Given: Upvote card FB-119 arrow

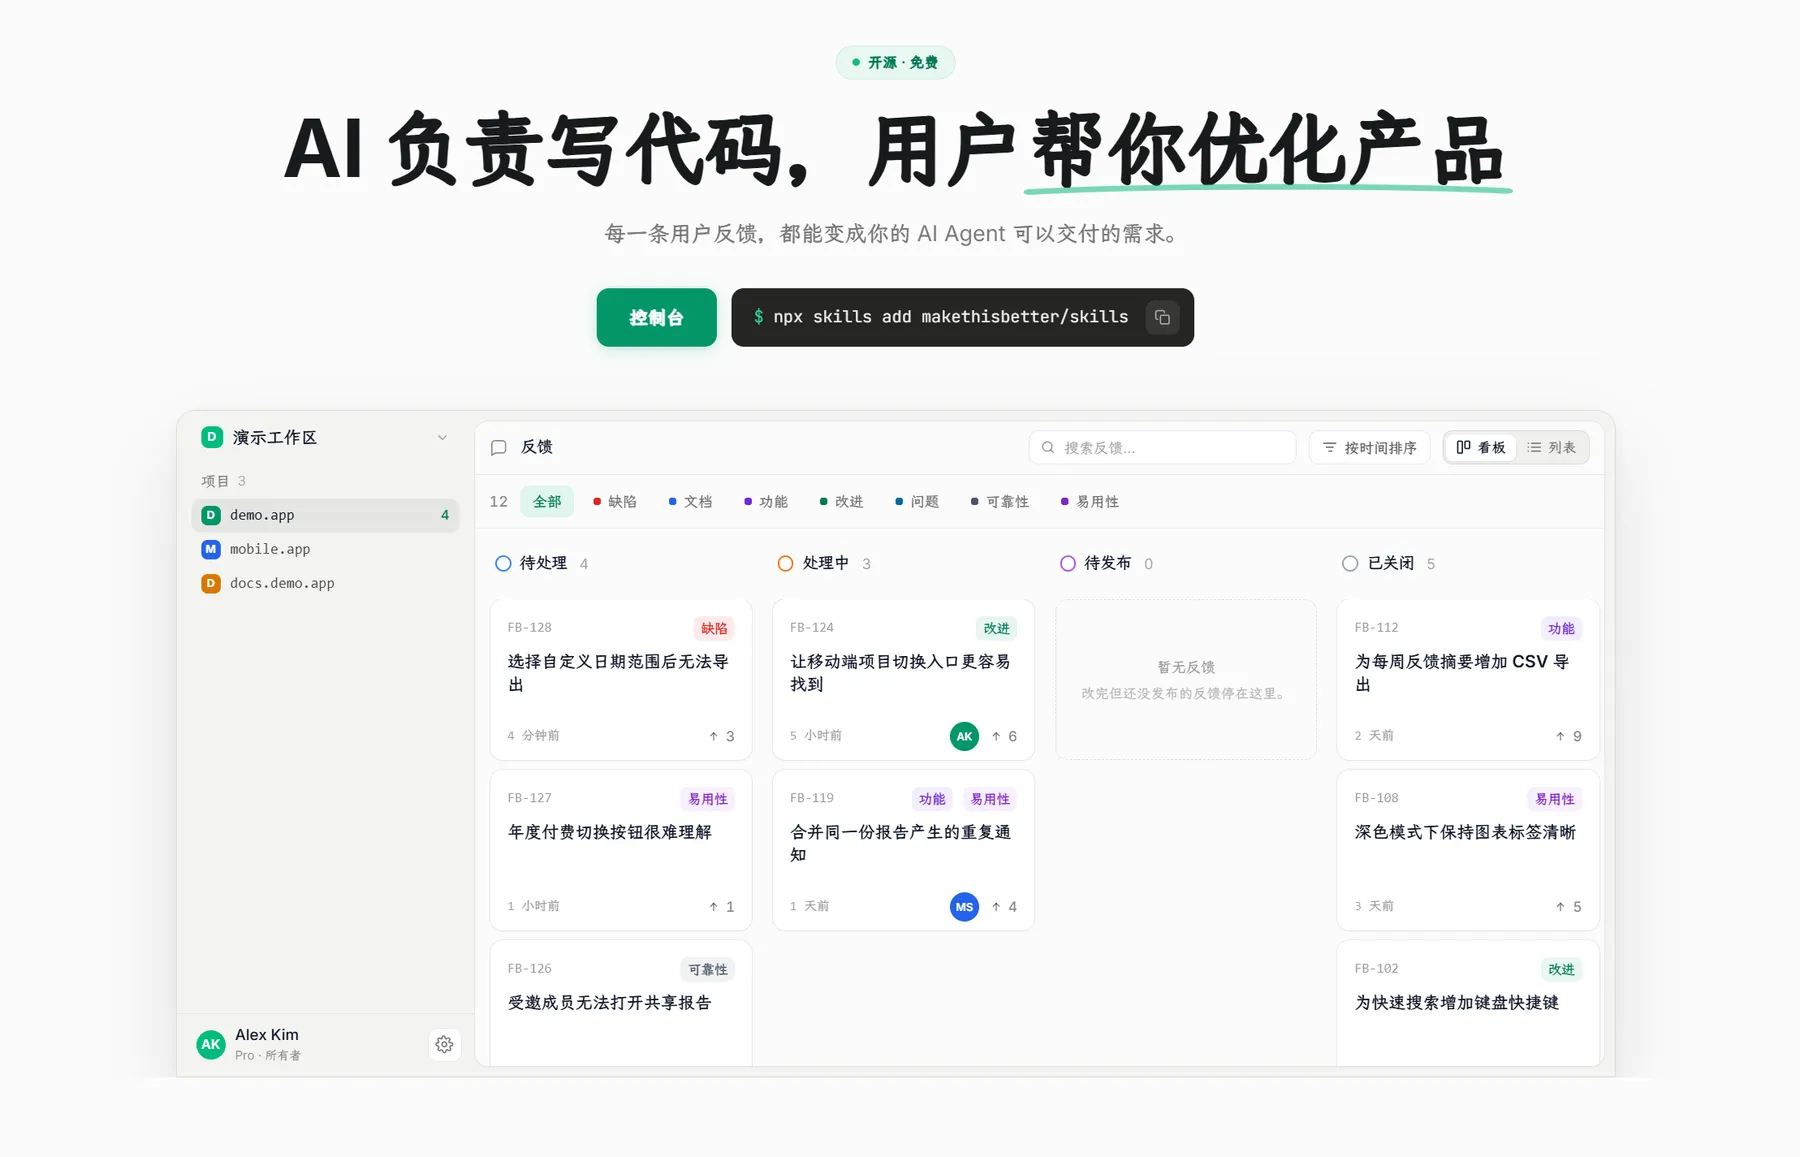Looking at the screenshot, I should 996,907.
